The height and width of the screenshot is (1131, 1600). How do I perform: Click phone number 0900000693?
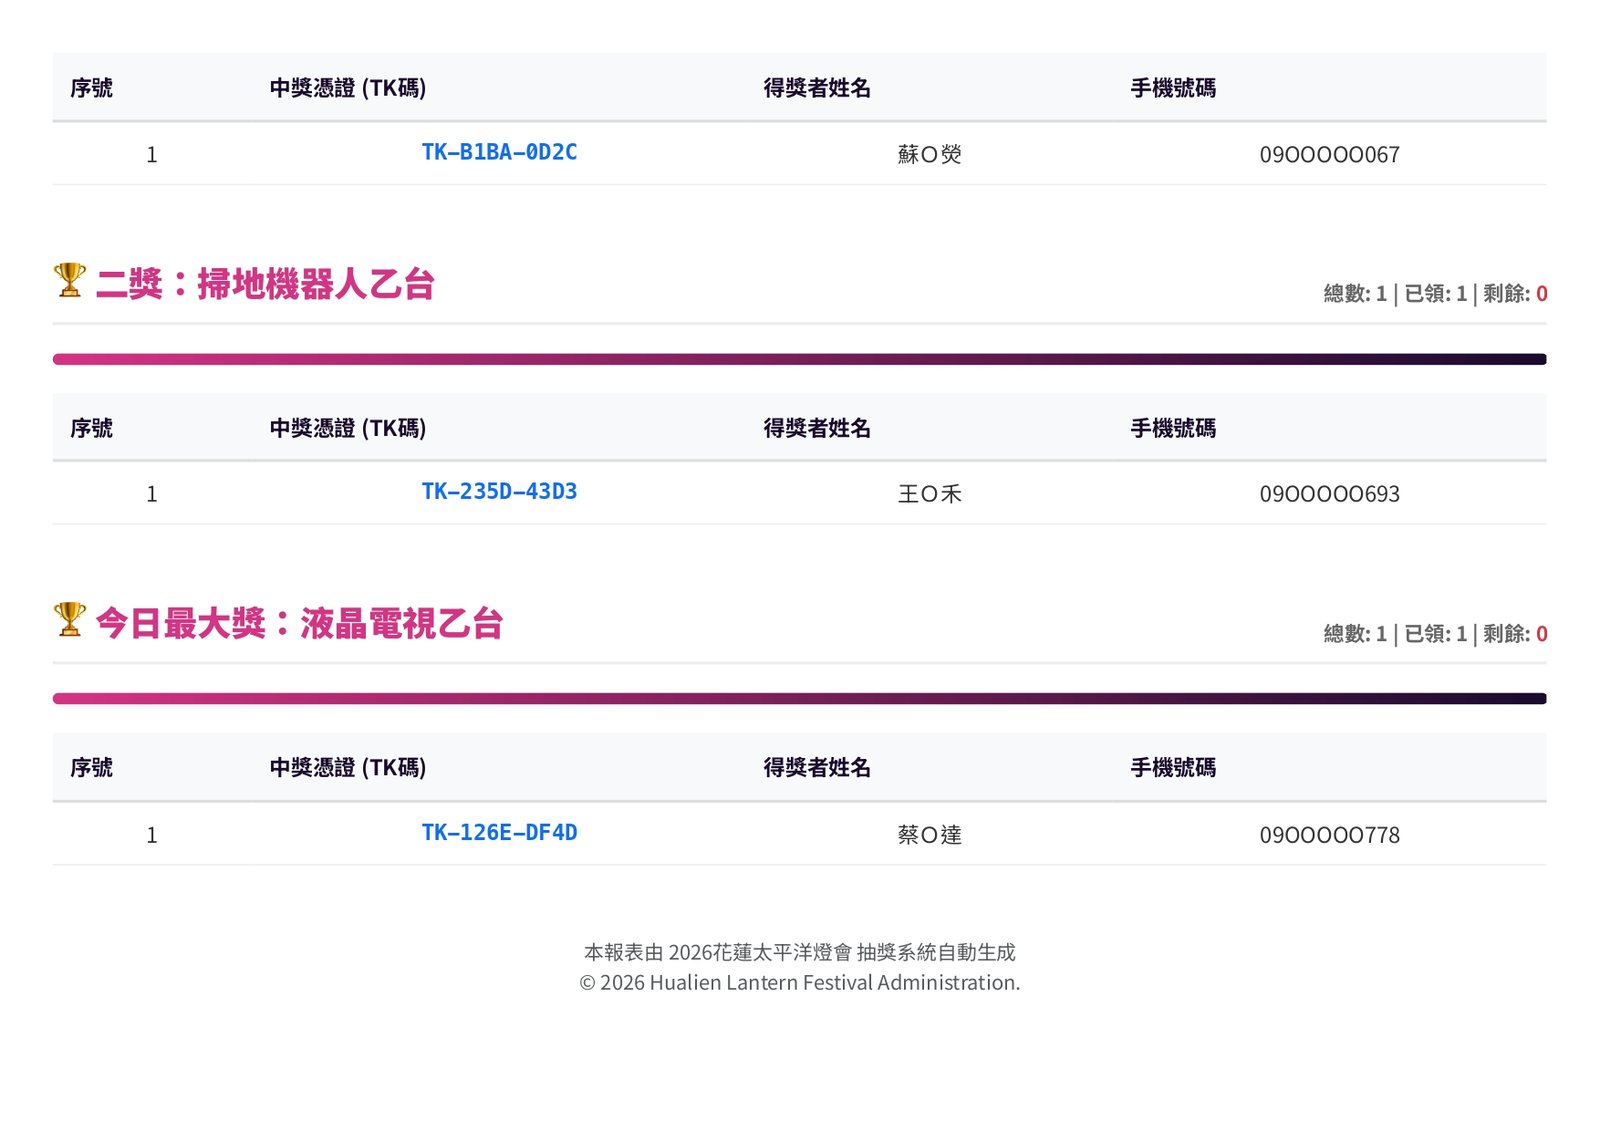[x=1329, y=494]
